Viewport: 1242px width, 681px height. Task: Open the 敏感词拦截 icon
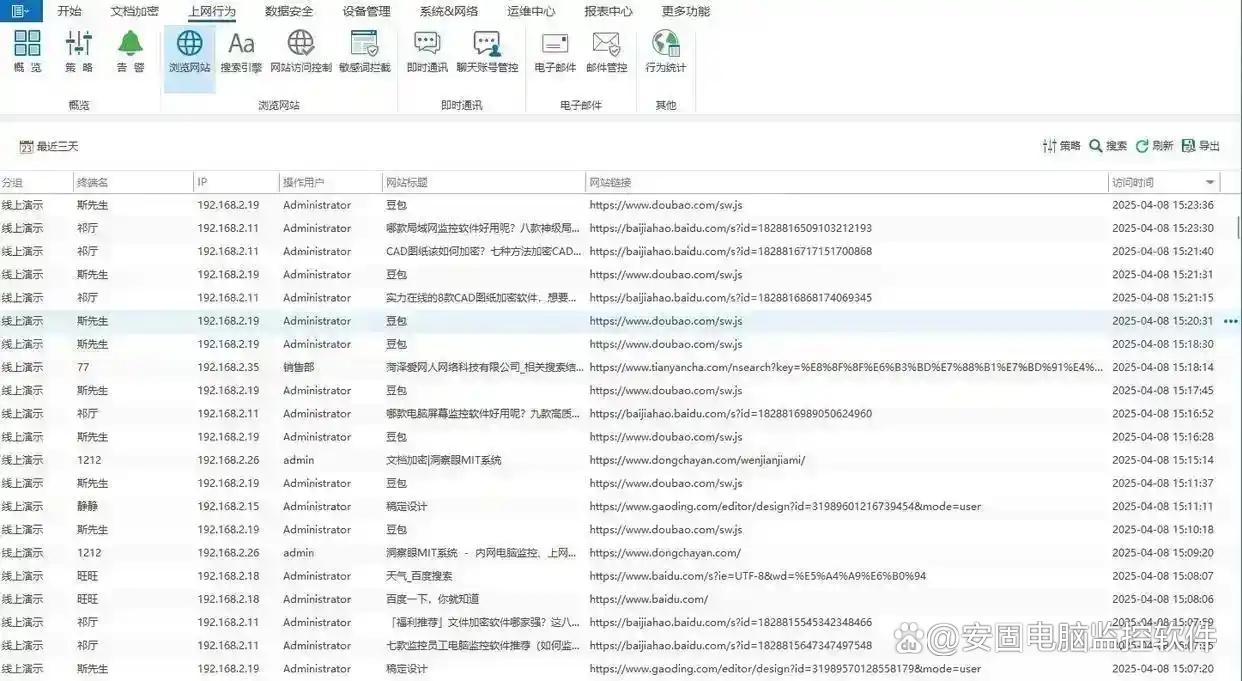(364, 51)
